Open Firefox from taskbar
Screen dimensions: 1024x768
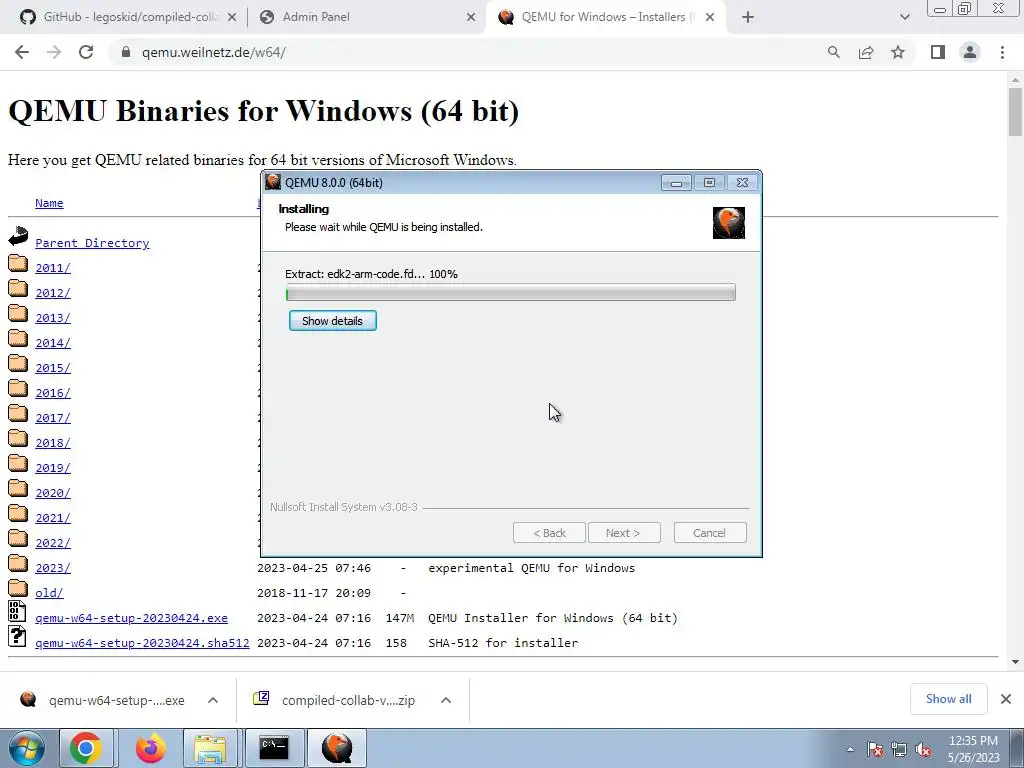point(150,748)
